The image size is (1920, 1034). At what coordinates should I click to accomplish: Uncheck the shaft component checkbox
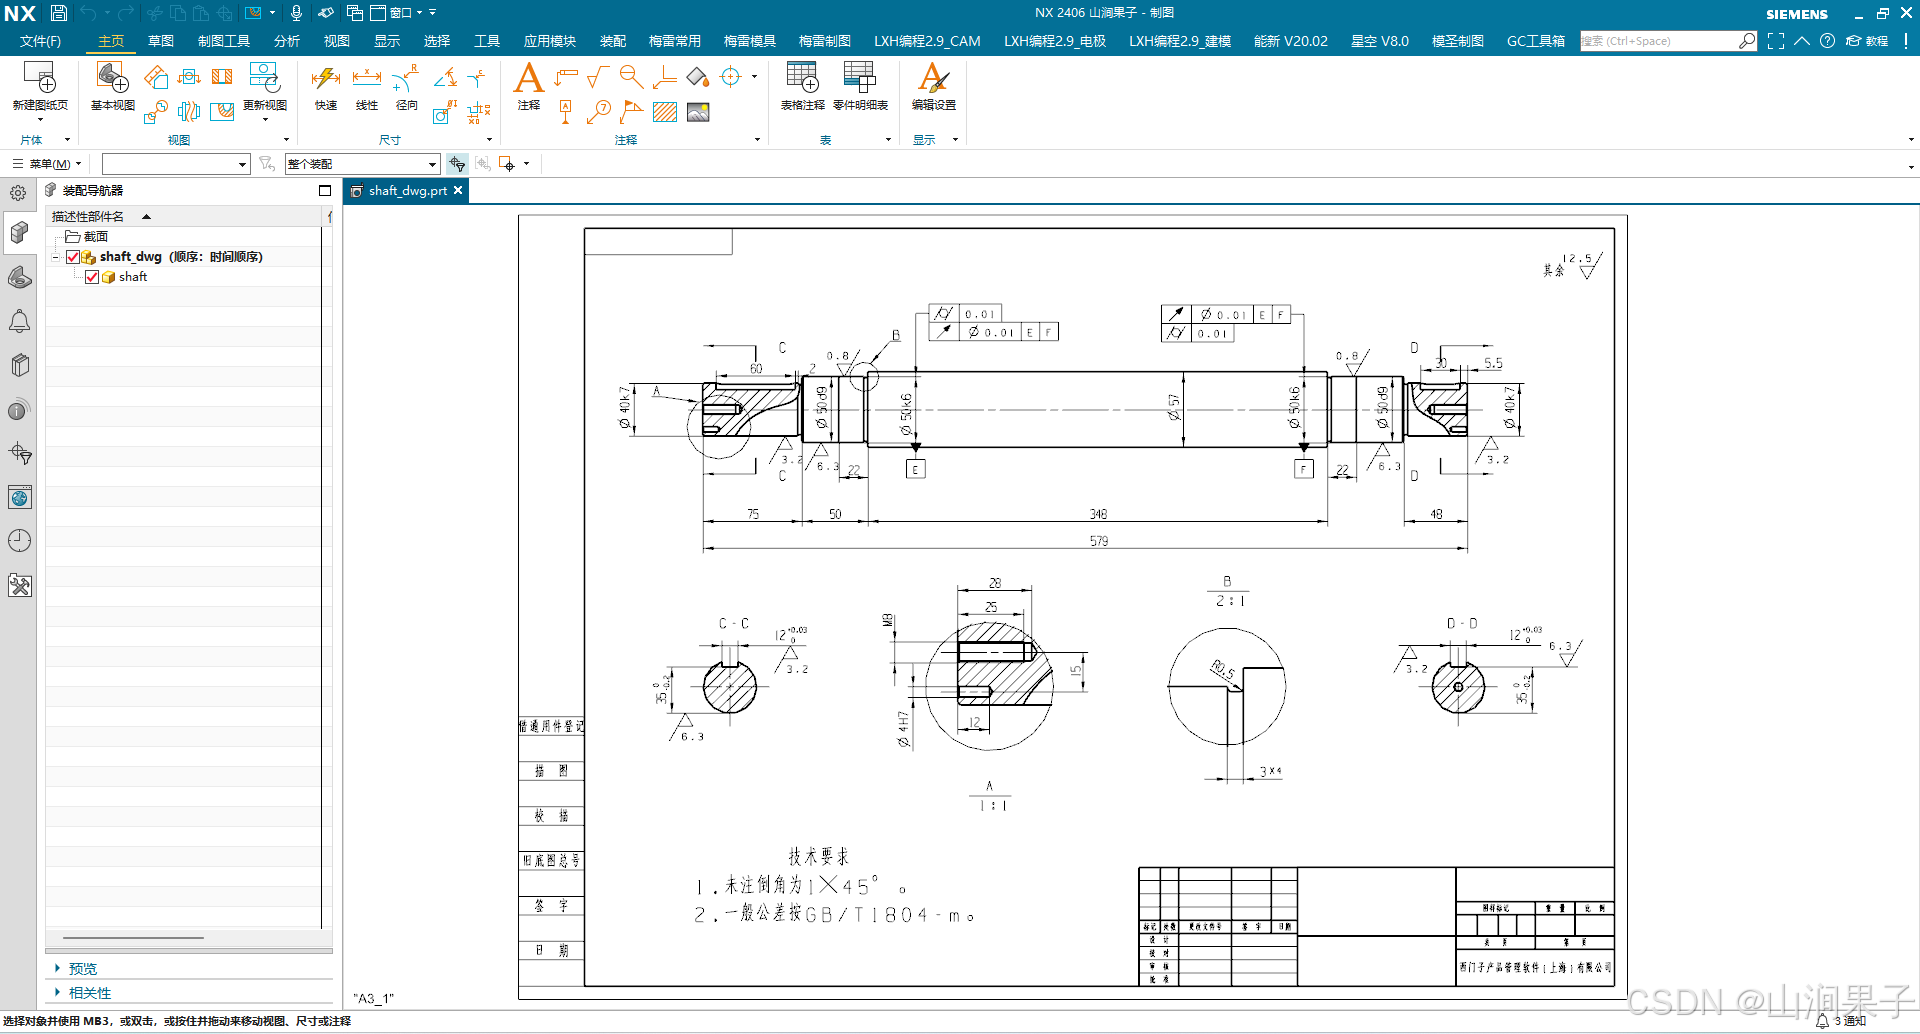[92, 277]
